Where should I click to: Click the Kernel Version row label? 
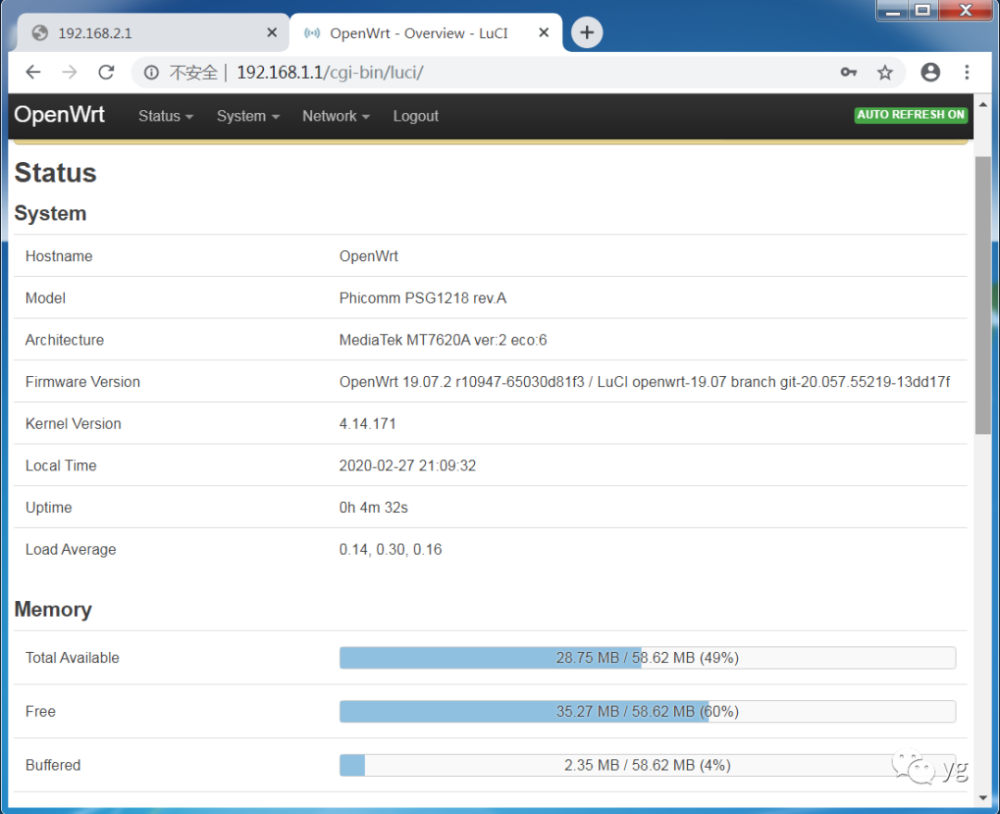pos(73,424)
